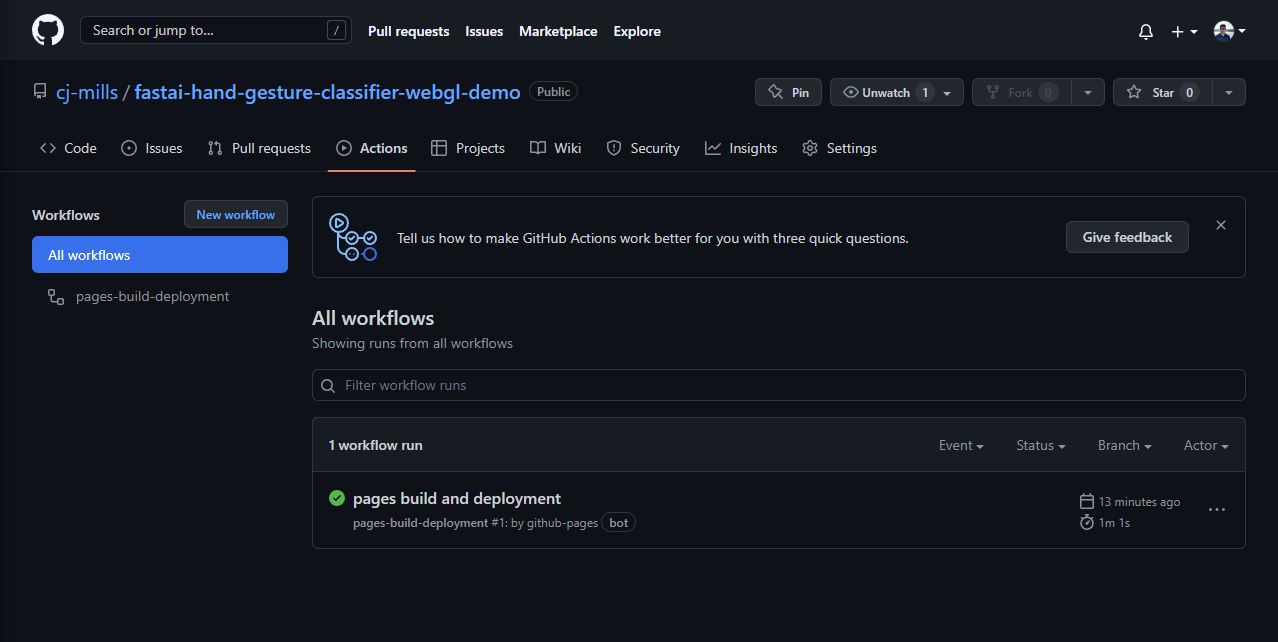The image size is (1278, 642).
Task: Go to the Security tab
Action: click(x=643, y=148)
